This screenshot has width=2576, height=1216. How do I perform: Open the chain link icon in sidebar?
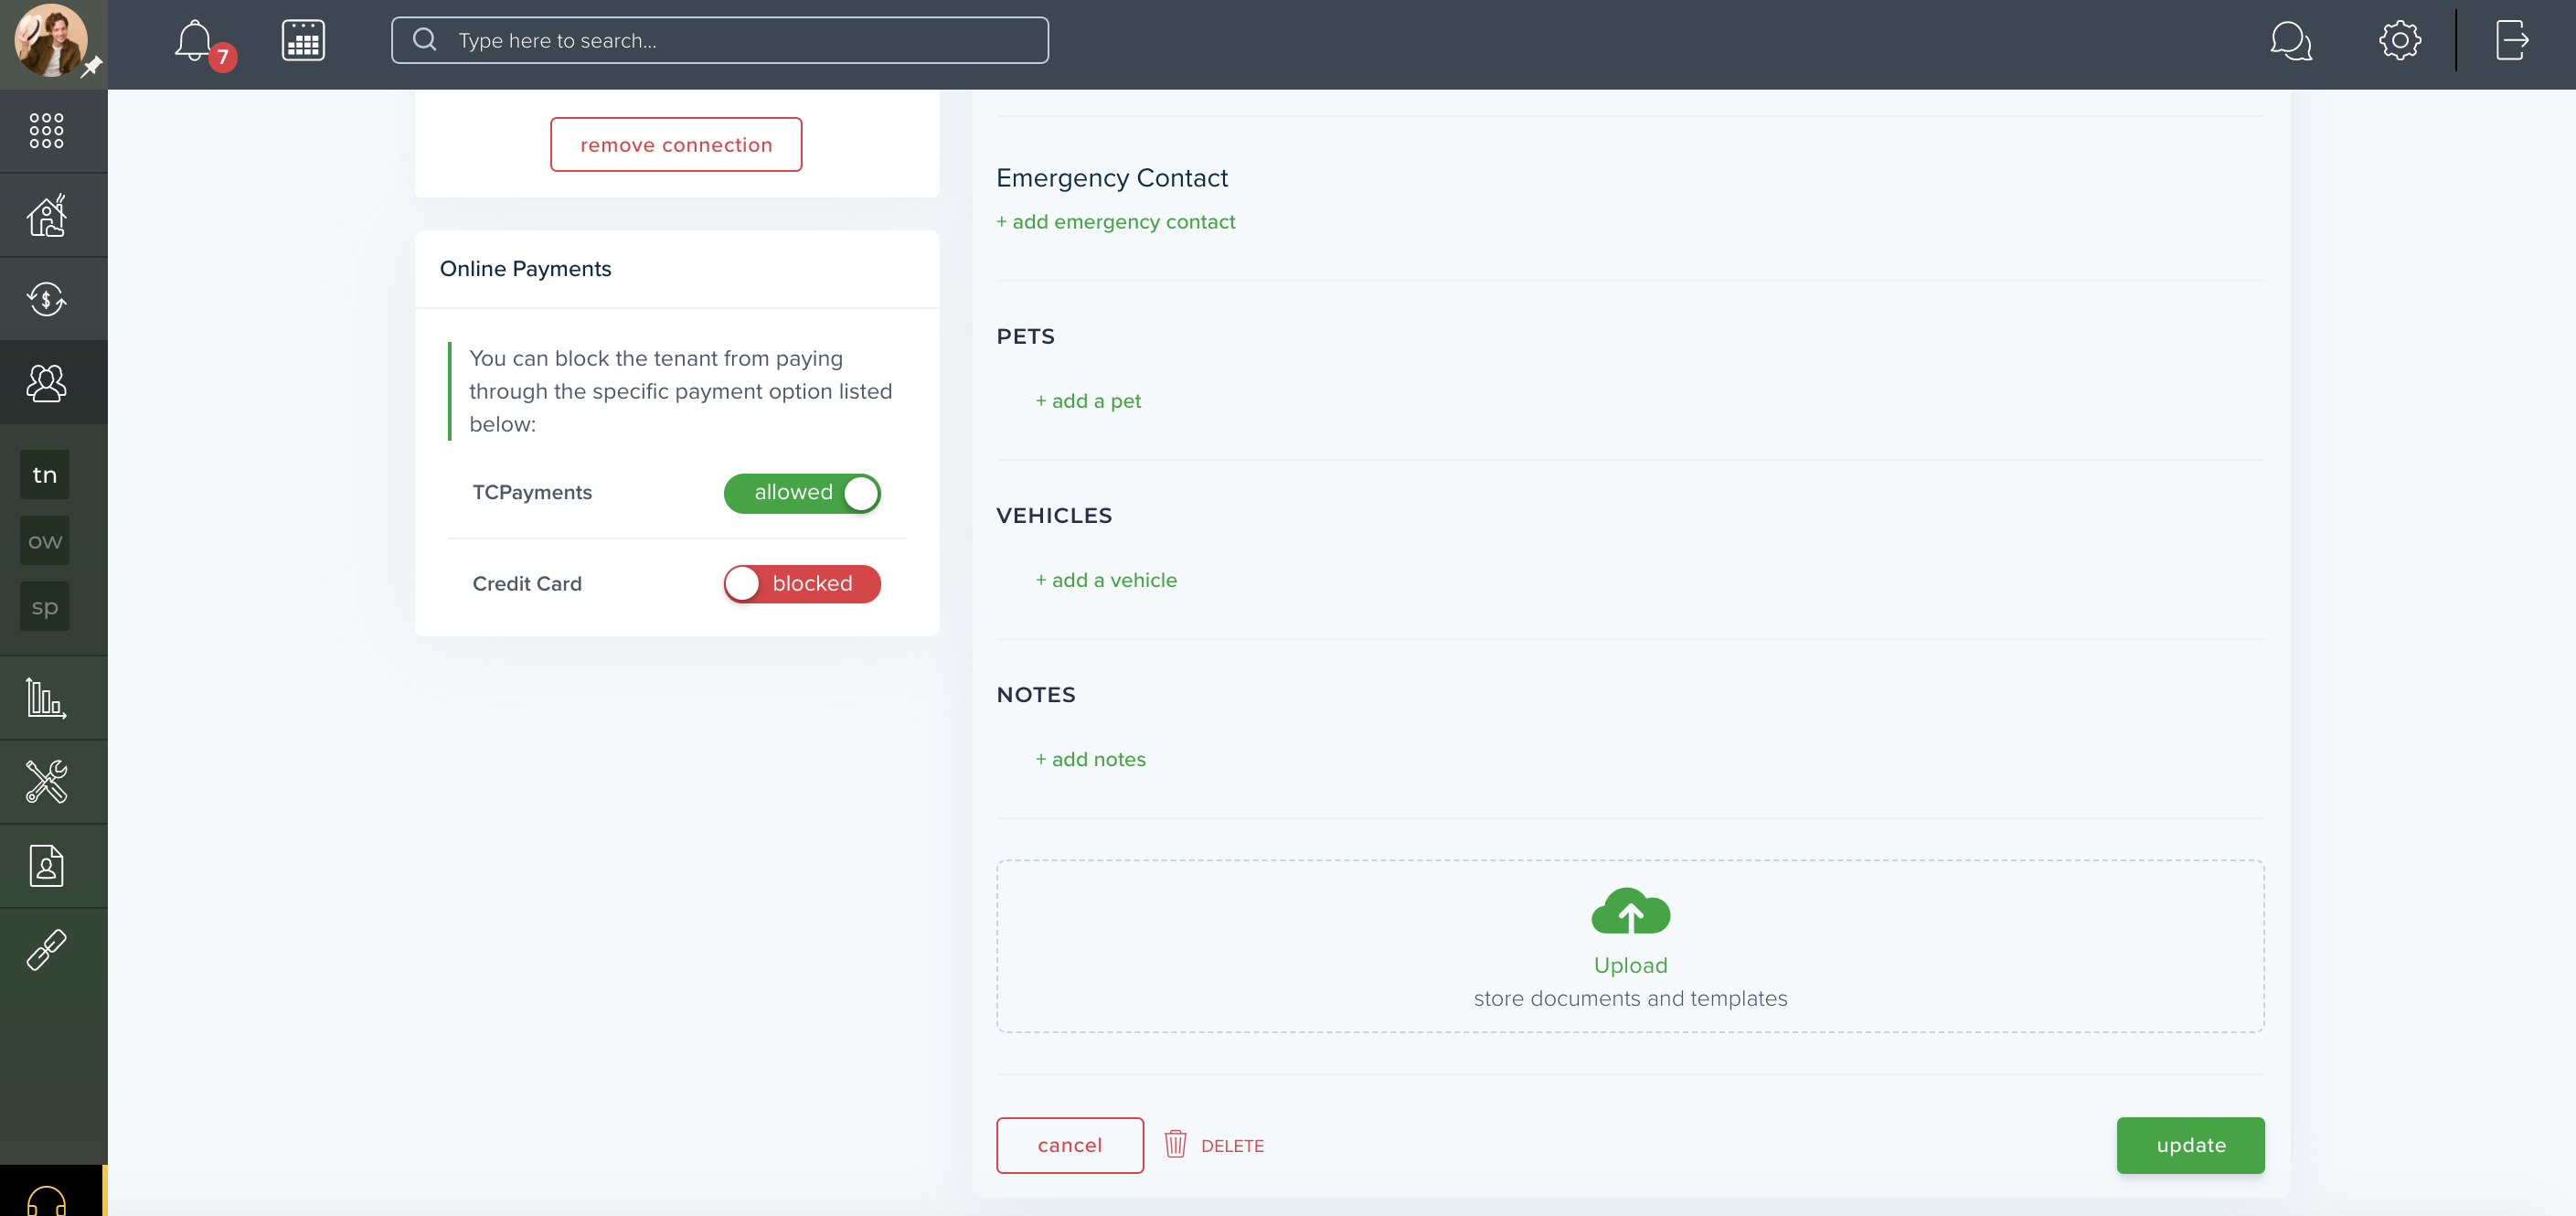pos(46,950)
